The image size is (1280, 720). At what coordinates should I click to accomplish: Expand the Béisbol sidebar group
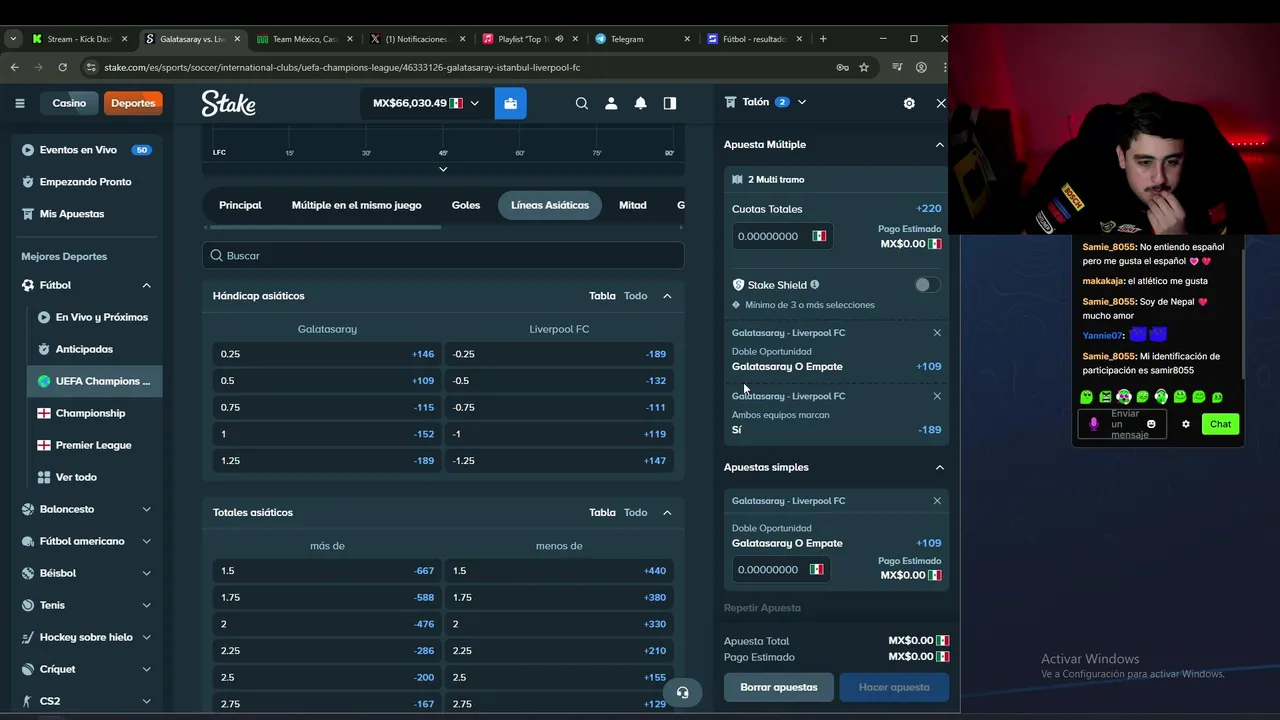coord(146,573)
